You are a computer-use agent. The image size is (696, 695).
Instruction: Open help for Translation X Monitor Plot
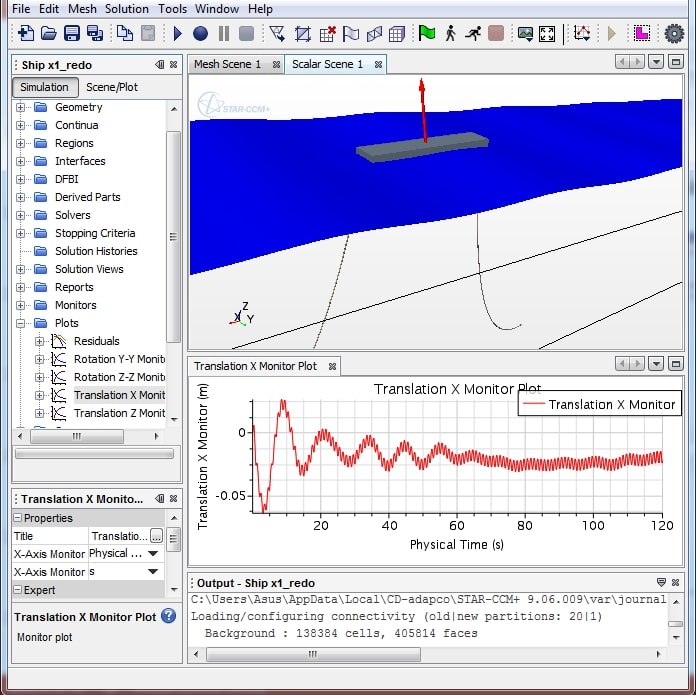(x=169, y=616)
